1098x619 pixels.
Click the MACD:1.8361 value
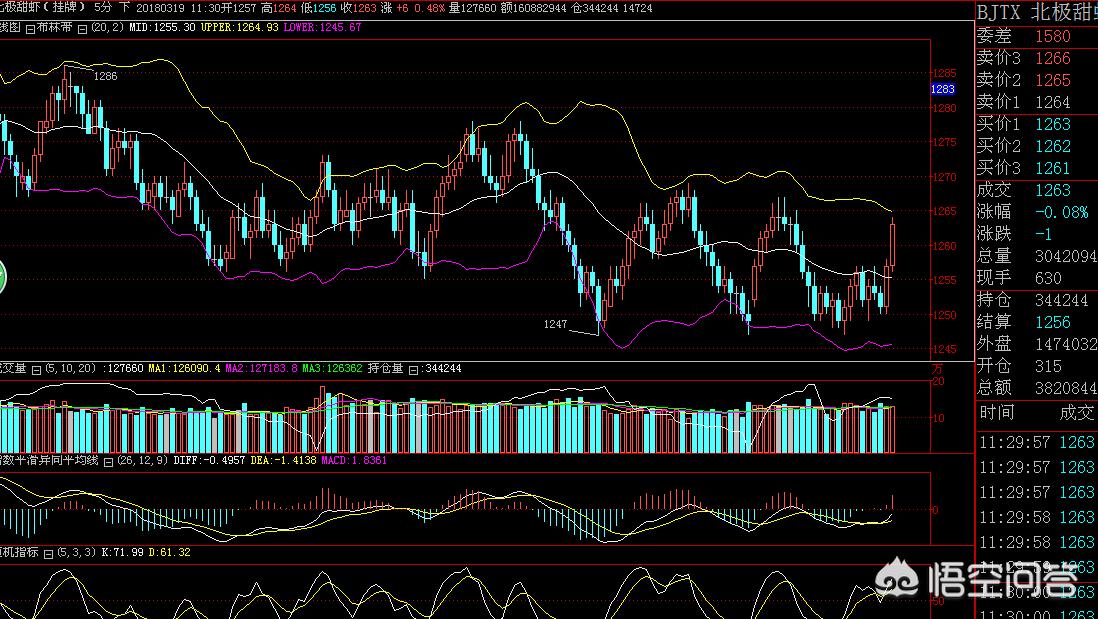click(354, 461)
